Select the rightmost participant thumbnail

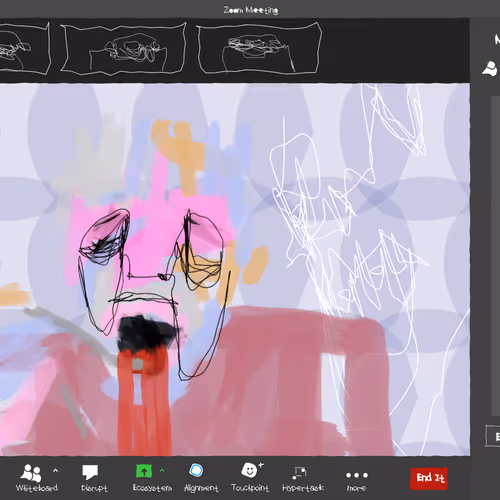(x=259, y=48)
